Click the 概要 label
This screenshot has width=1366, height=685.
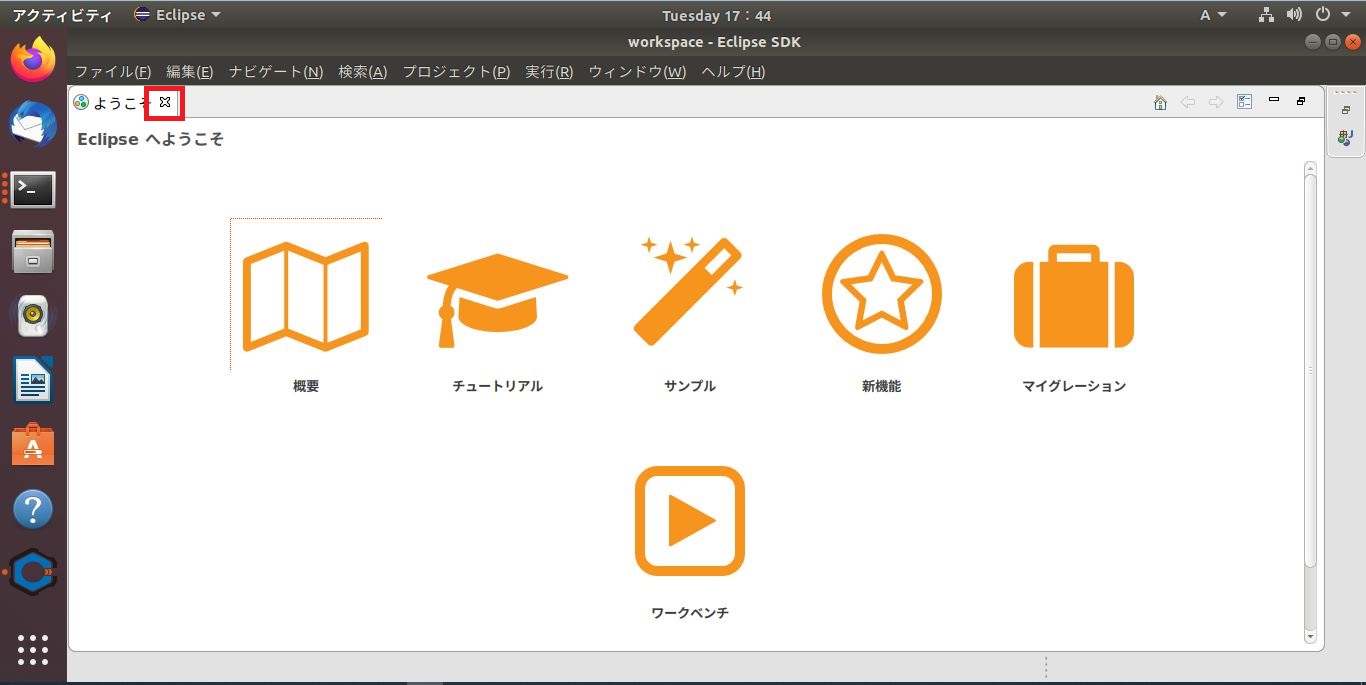coord(306,386)
